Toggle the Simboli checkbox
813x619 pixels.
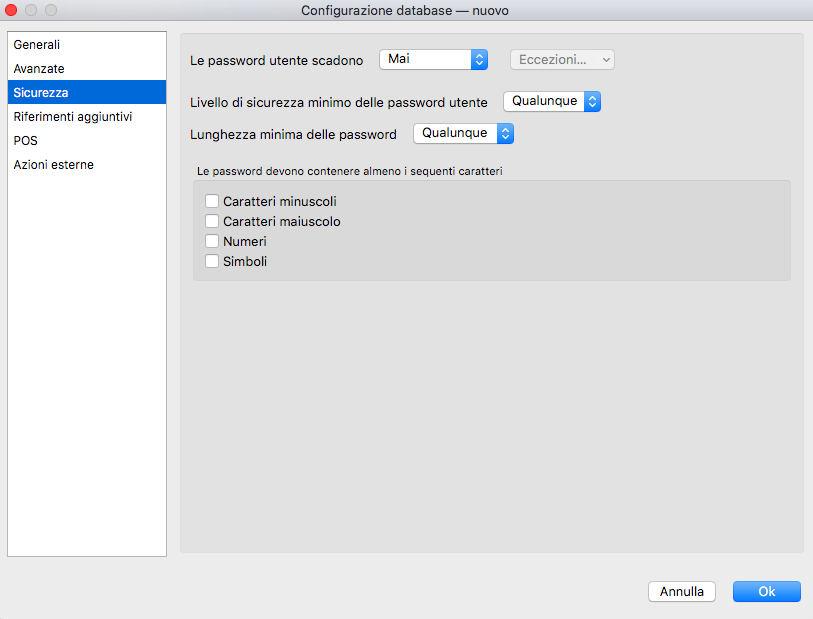pyautogui.click(x=212, y=262)
